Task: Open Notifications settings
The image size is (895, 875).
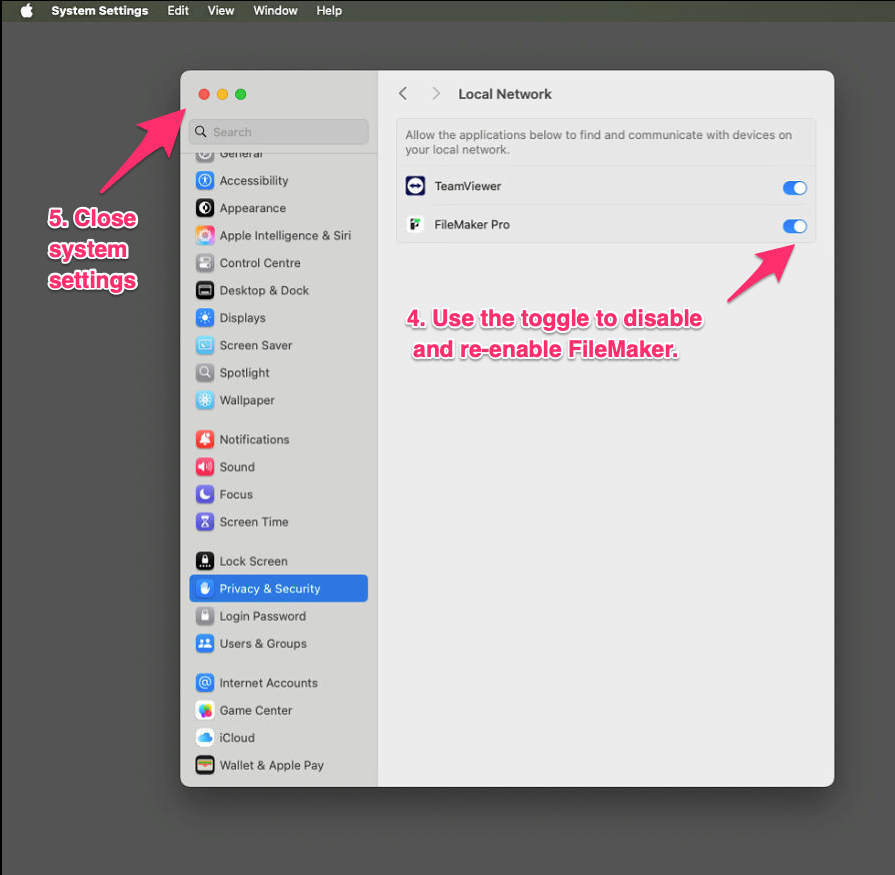Action: point(279,439)
